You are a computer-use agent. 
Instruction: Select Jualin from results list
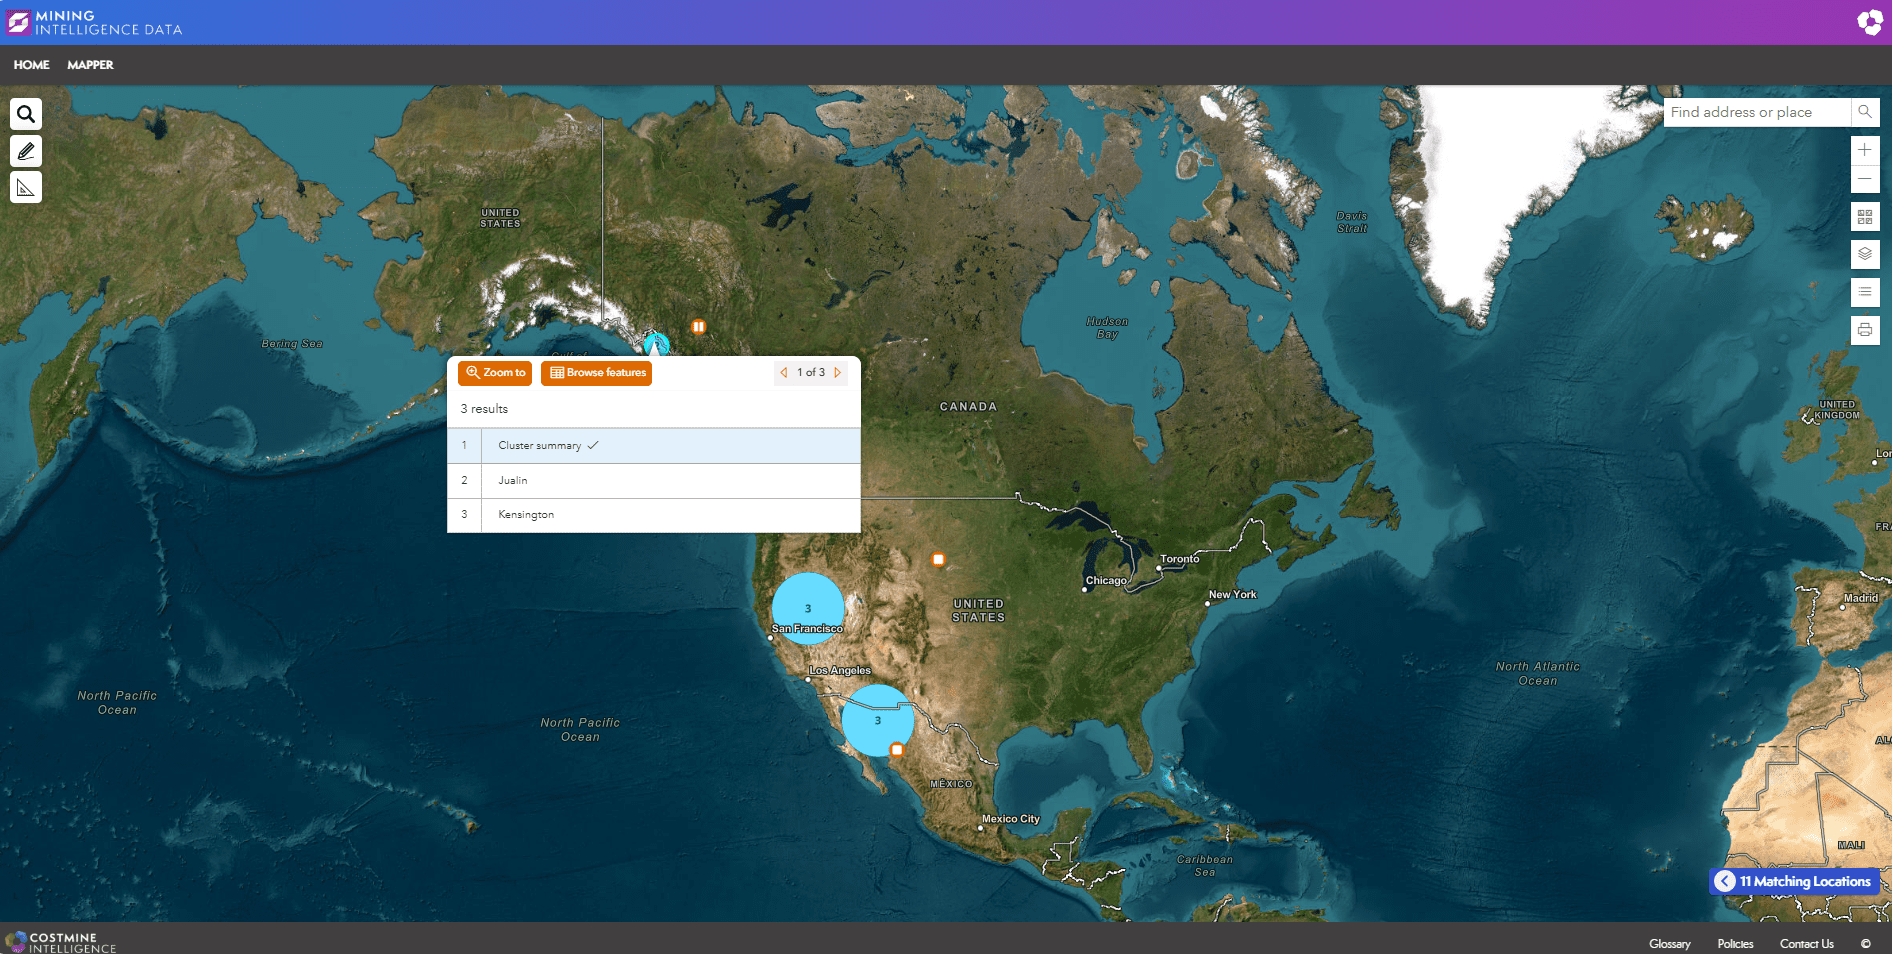[x=513, y=481]
